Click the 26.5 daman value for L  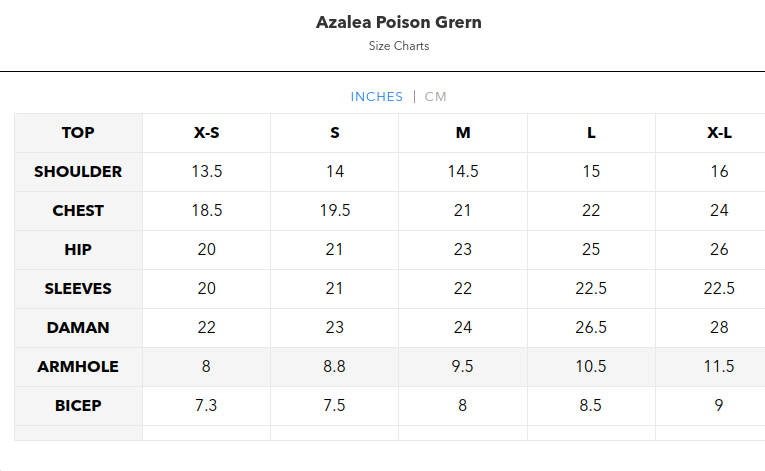tap(591, 328)
